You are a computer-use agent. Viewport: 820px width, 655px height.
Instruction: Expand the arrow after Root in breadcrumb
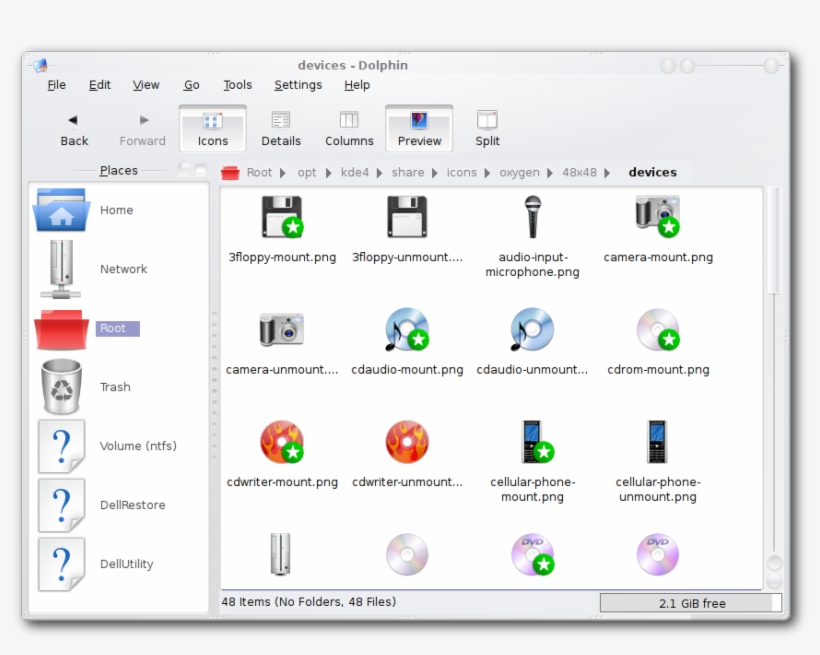(283, 173)
